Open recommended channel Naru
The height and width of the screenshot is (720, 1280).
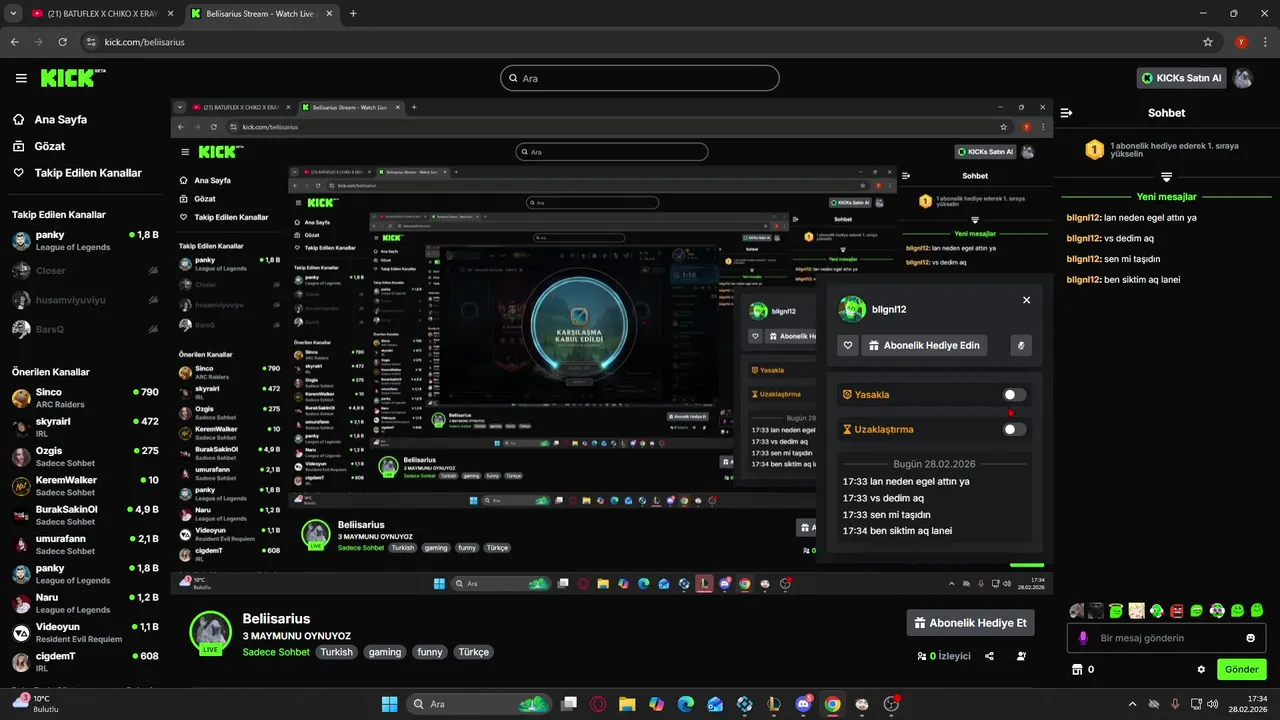(85, 603)
